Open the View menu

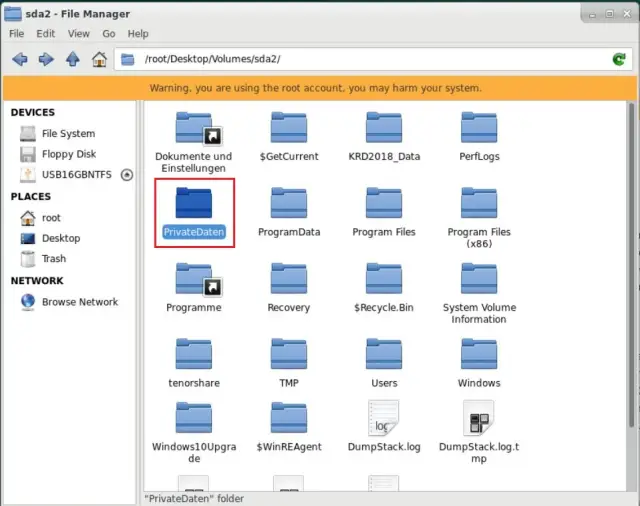78,34
